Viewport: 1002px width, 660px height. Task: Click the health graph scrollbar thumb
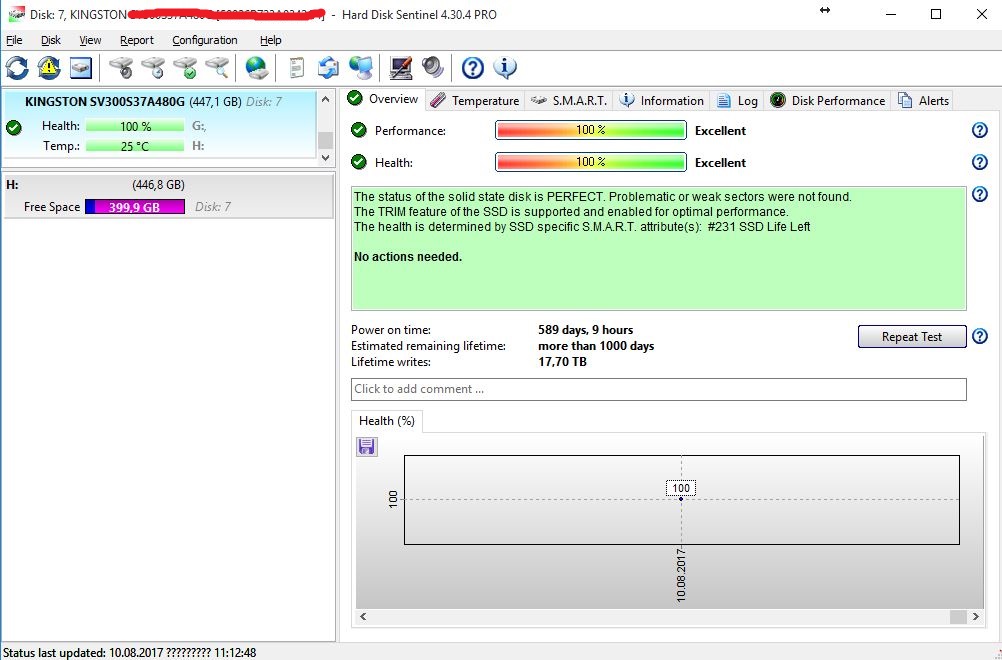pyautogui.click(x=958, y=617)
